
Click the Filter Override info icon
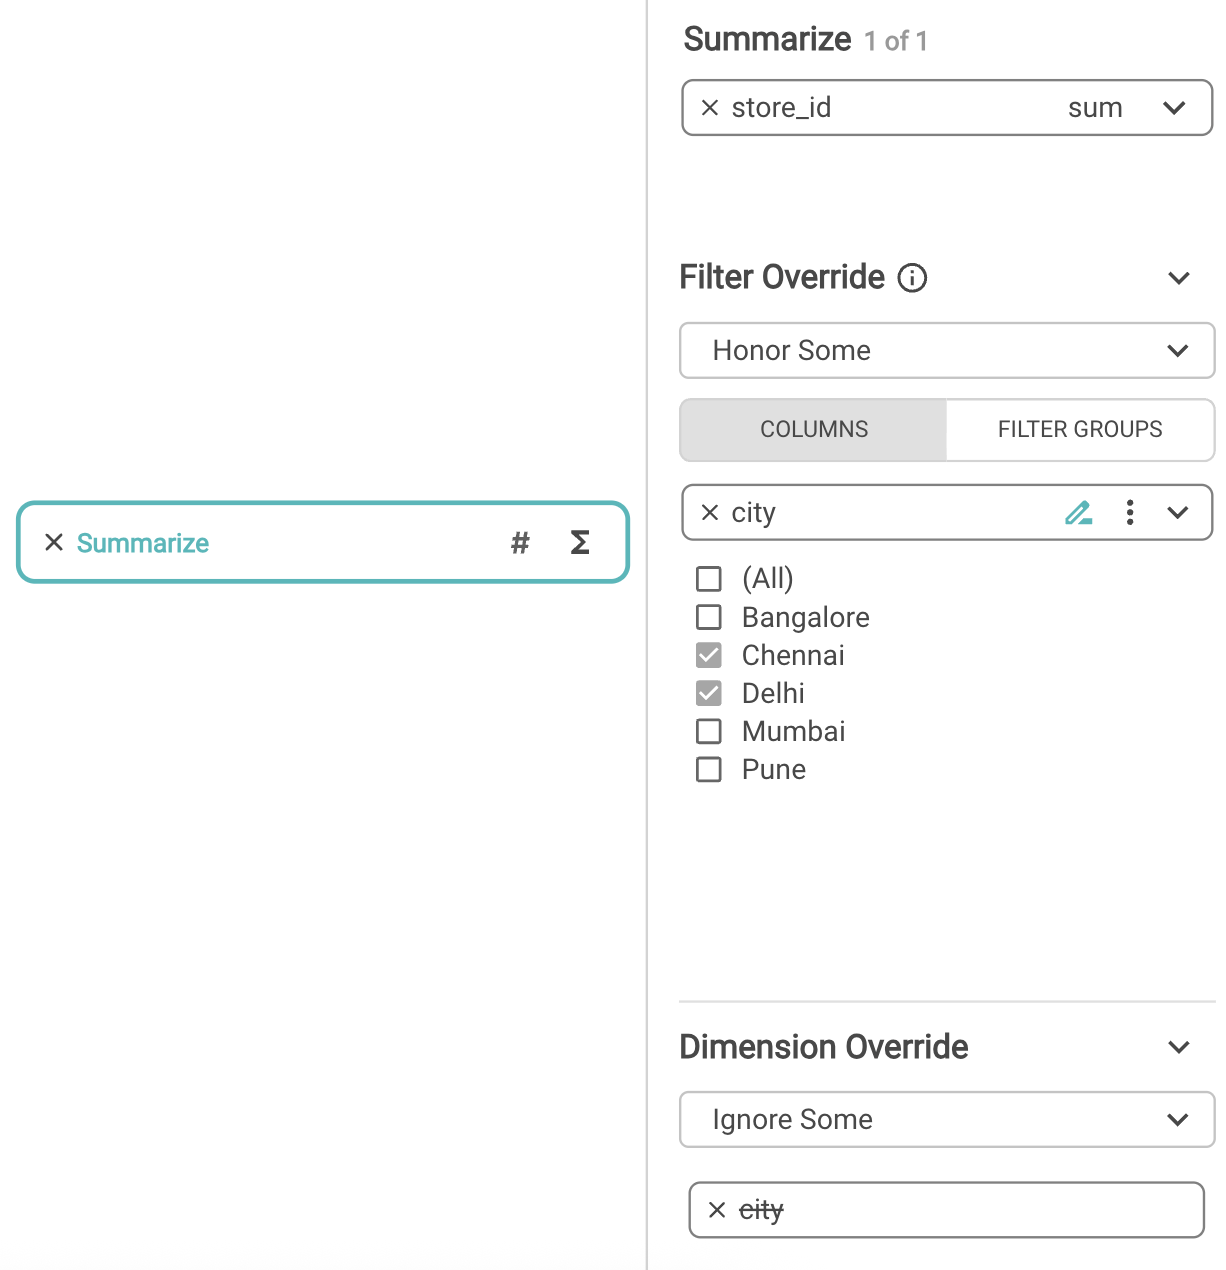pos(912,278)
